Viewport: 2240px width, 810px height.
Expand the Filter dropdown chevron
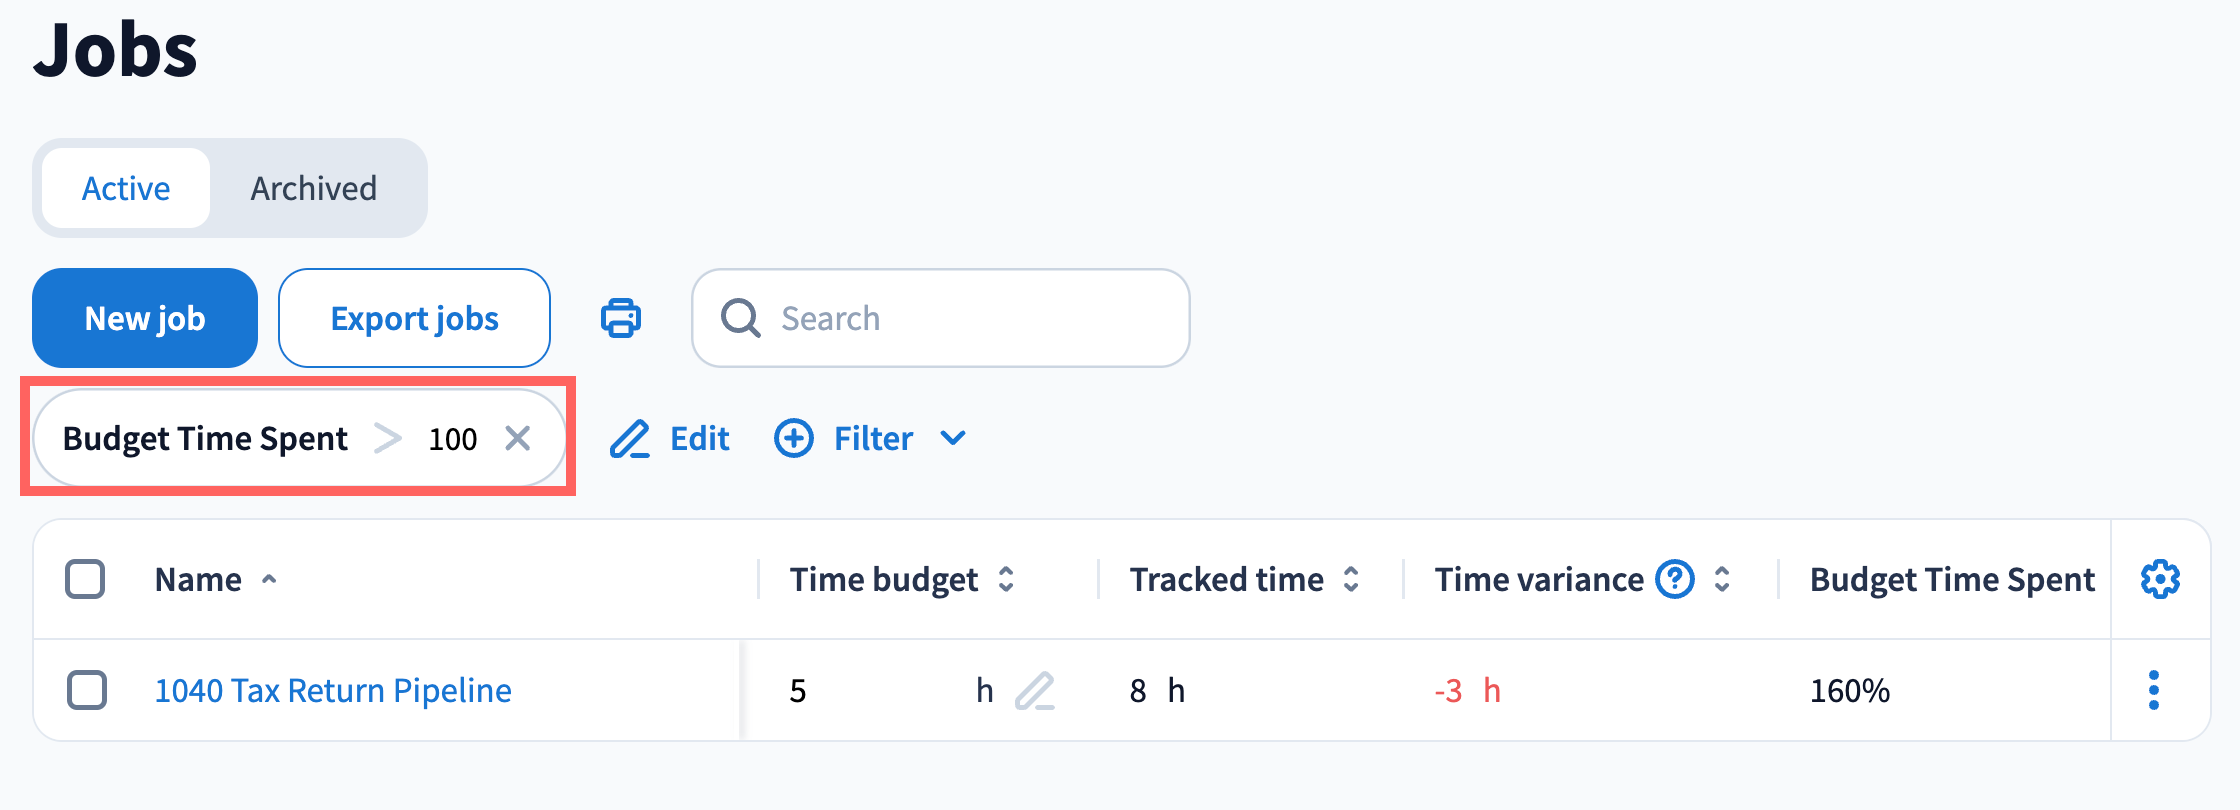pos(953,438)
